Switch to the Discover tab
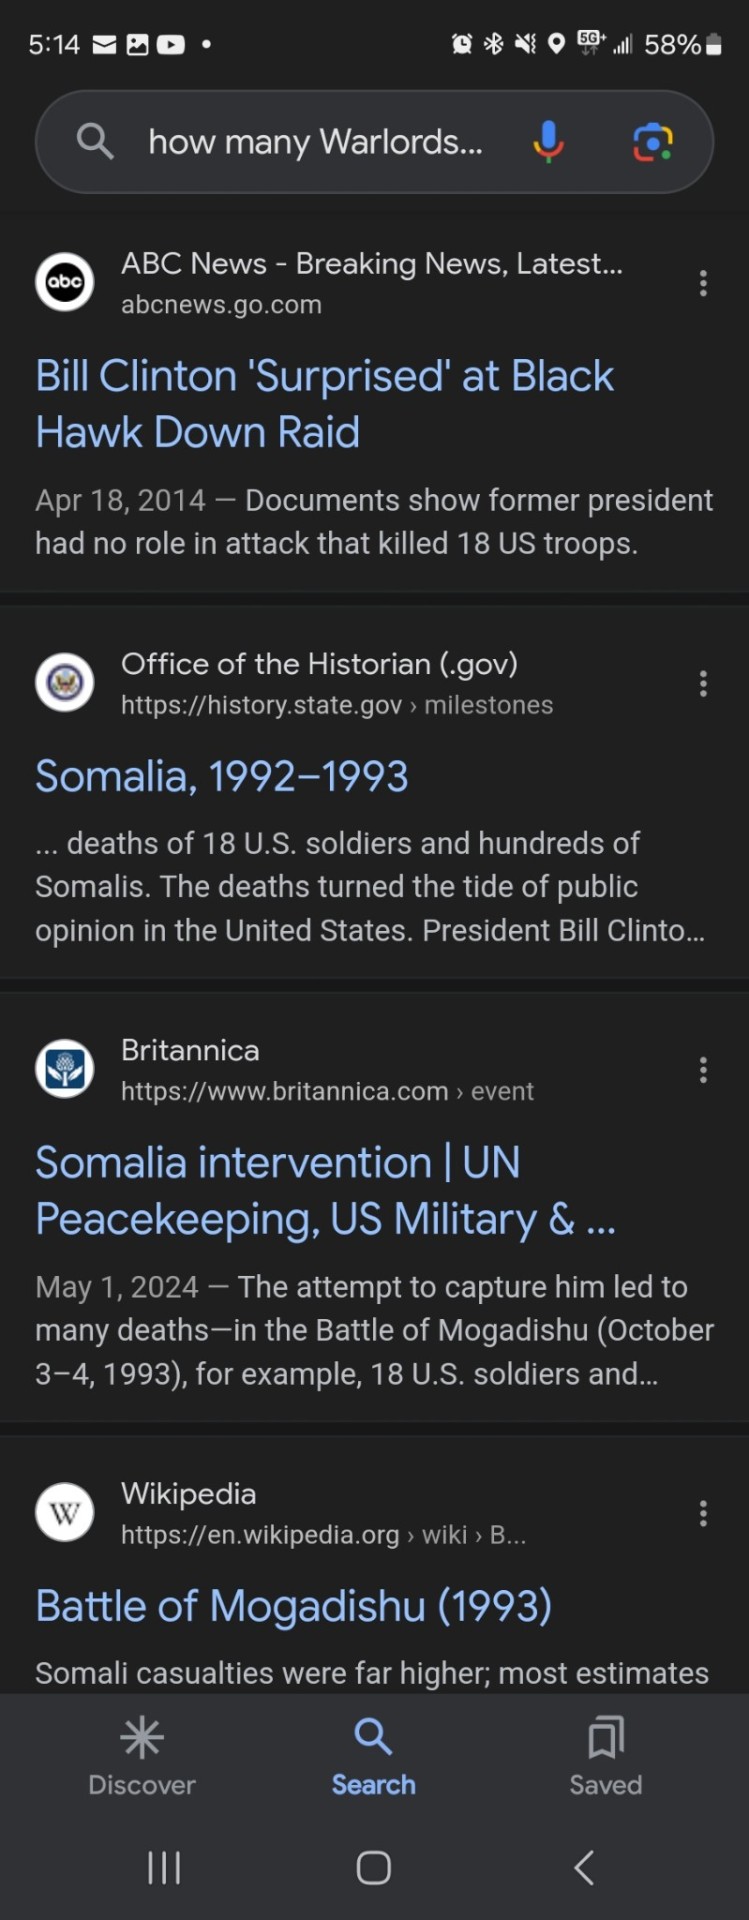The height and width of the screenshot is (1920, 749). (142, 1756)
